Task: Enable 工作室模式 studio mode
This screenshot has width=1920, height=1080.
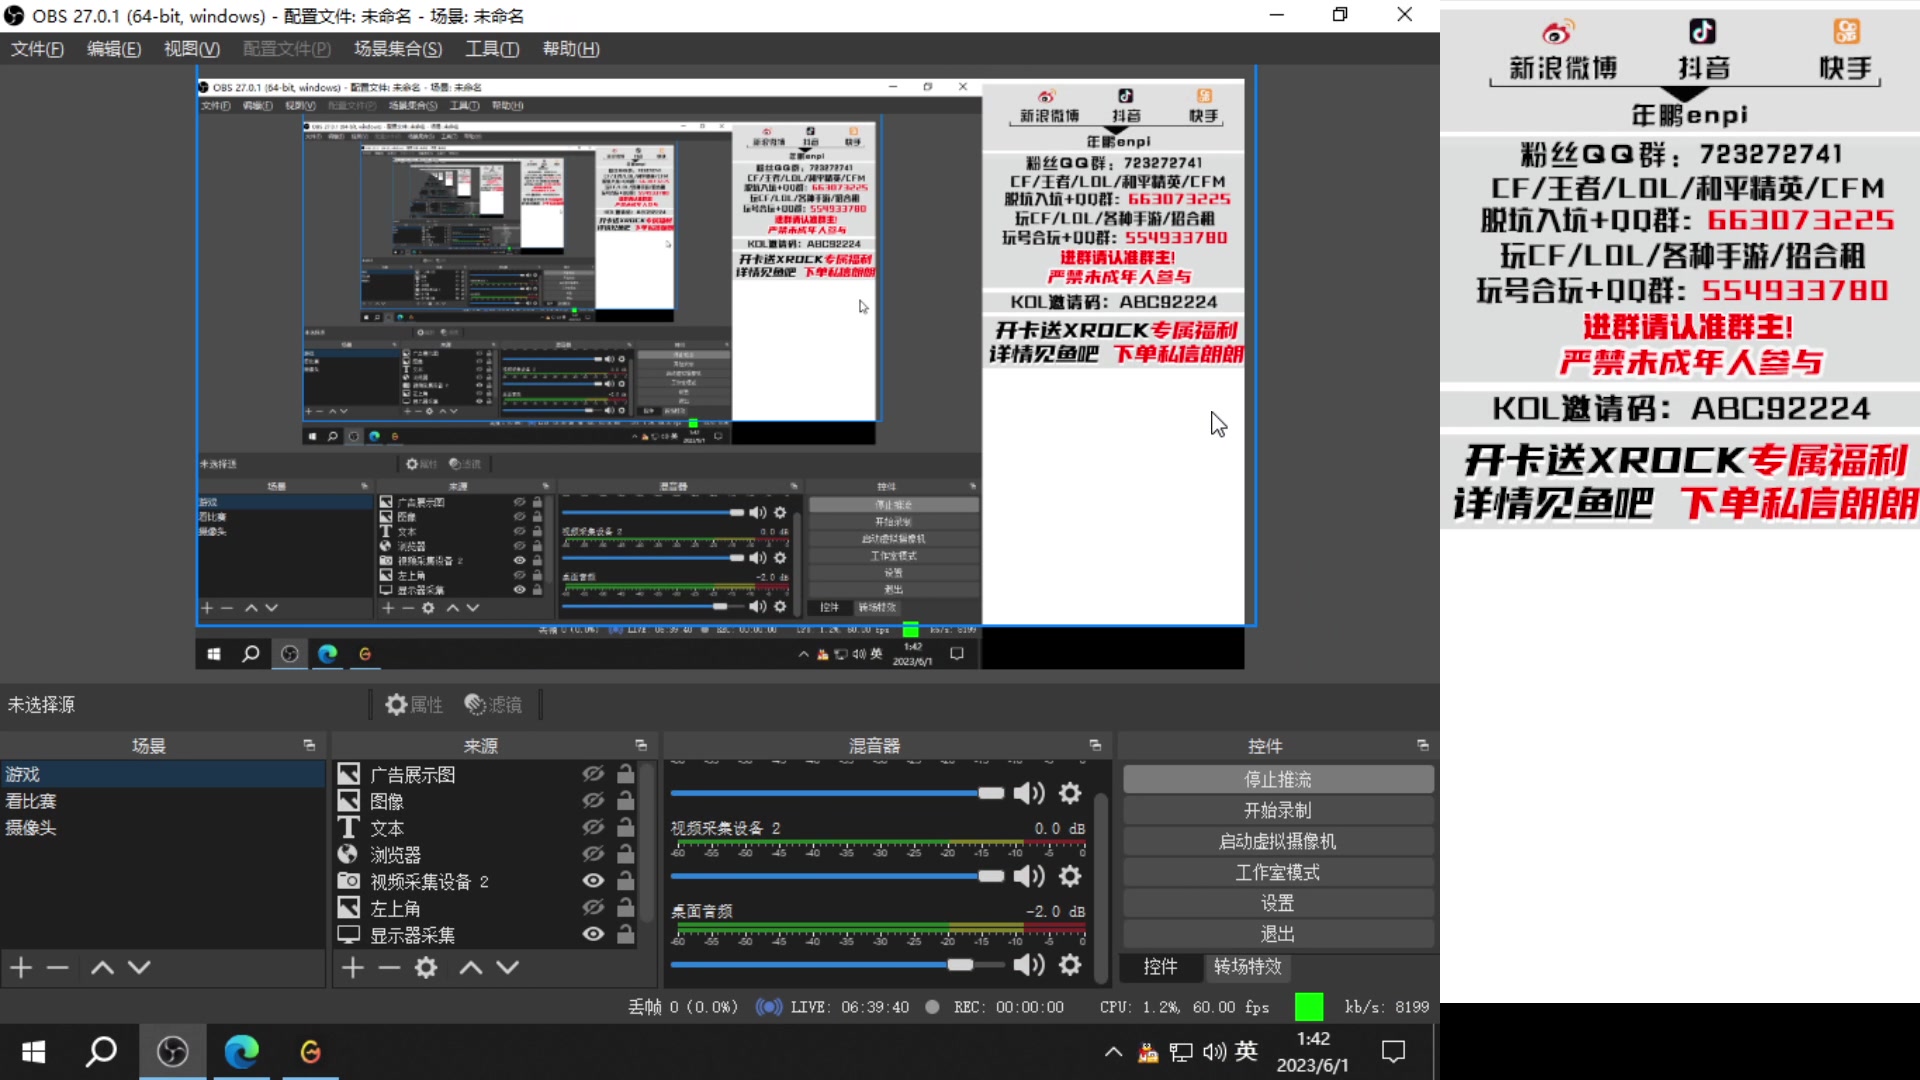Action: [1278, 873]
